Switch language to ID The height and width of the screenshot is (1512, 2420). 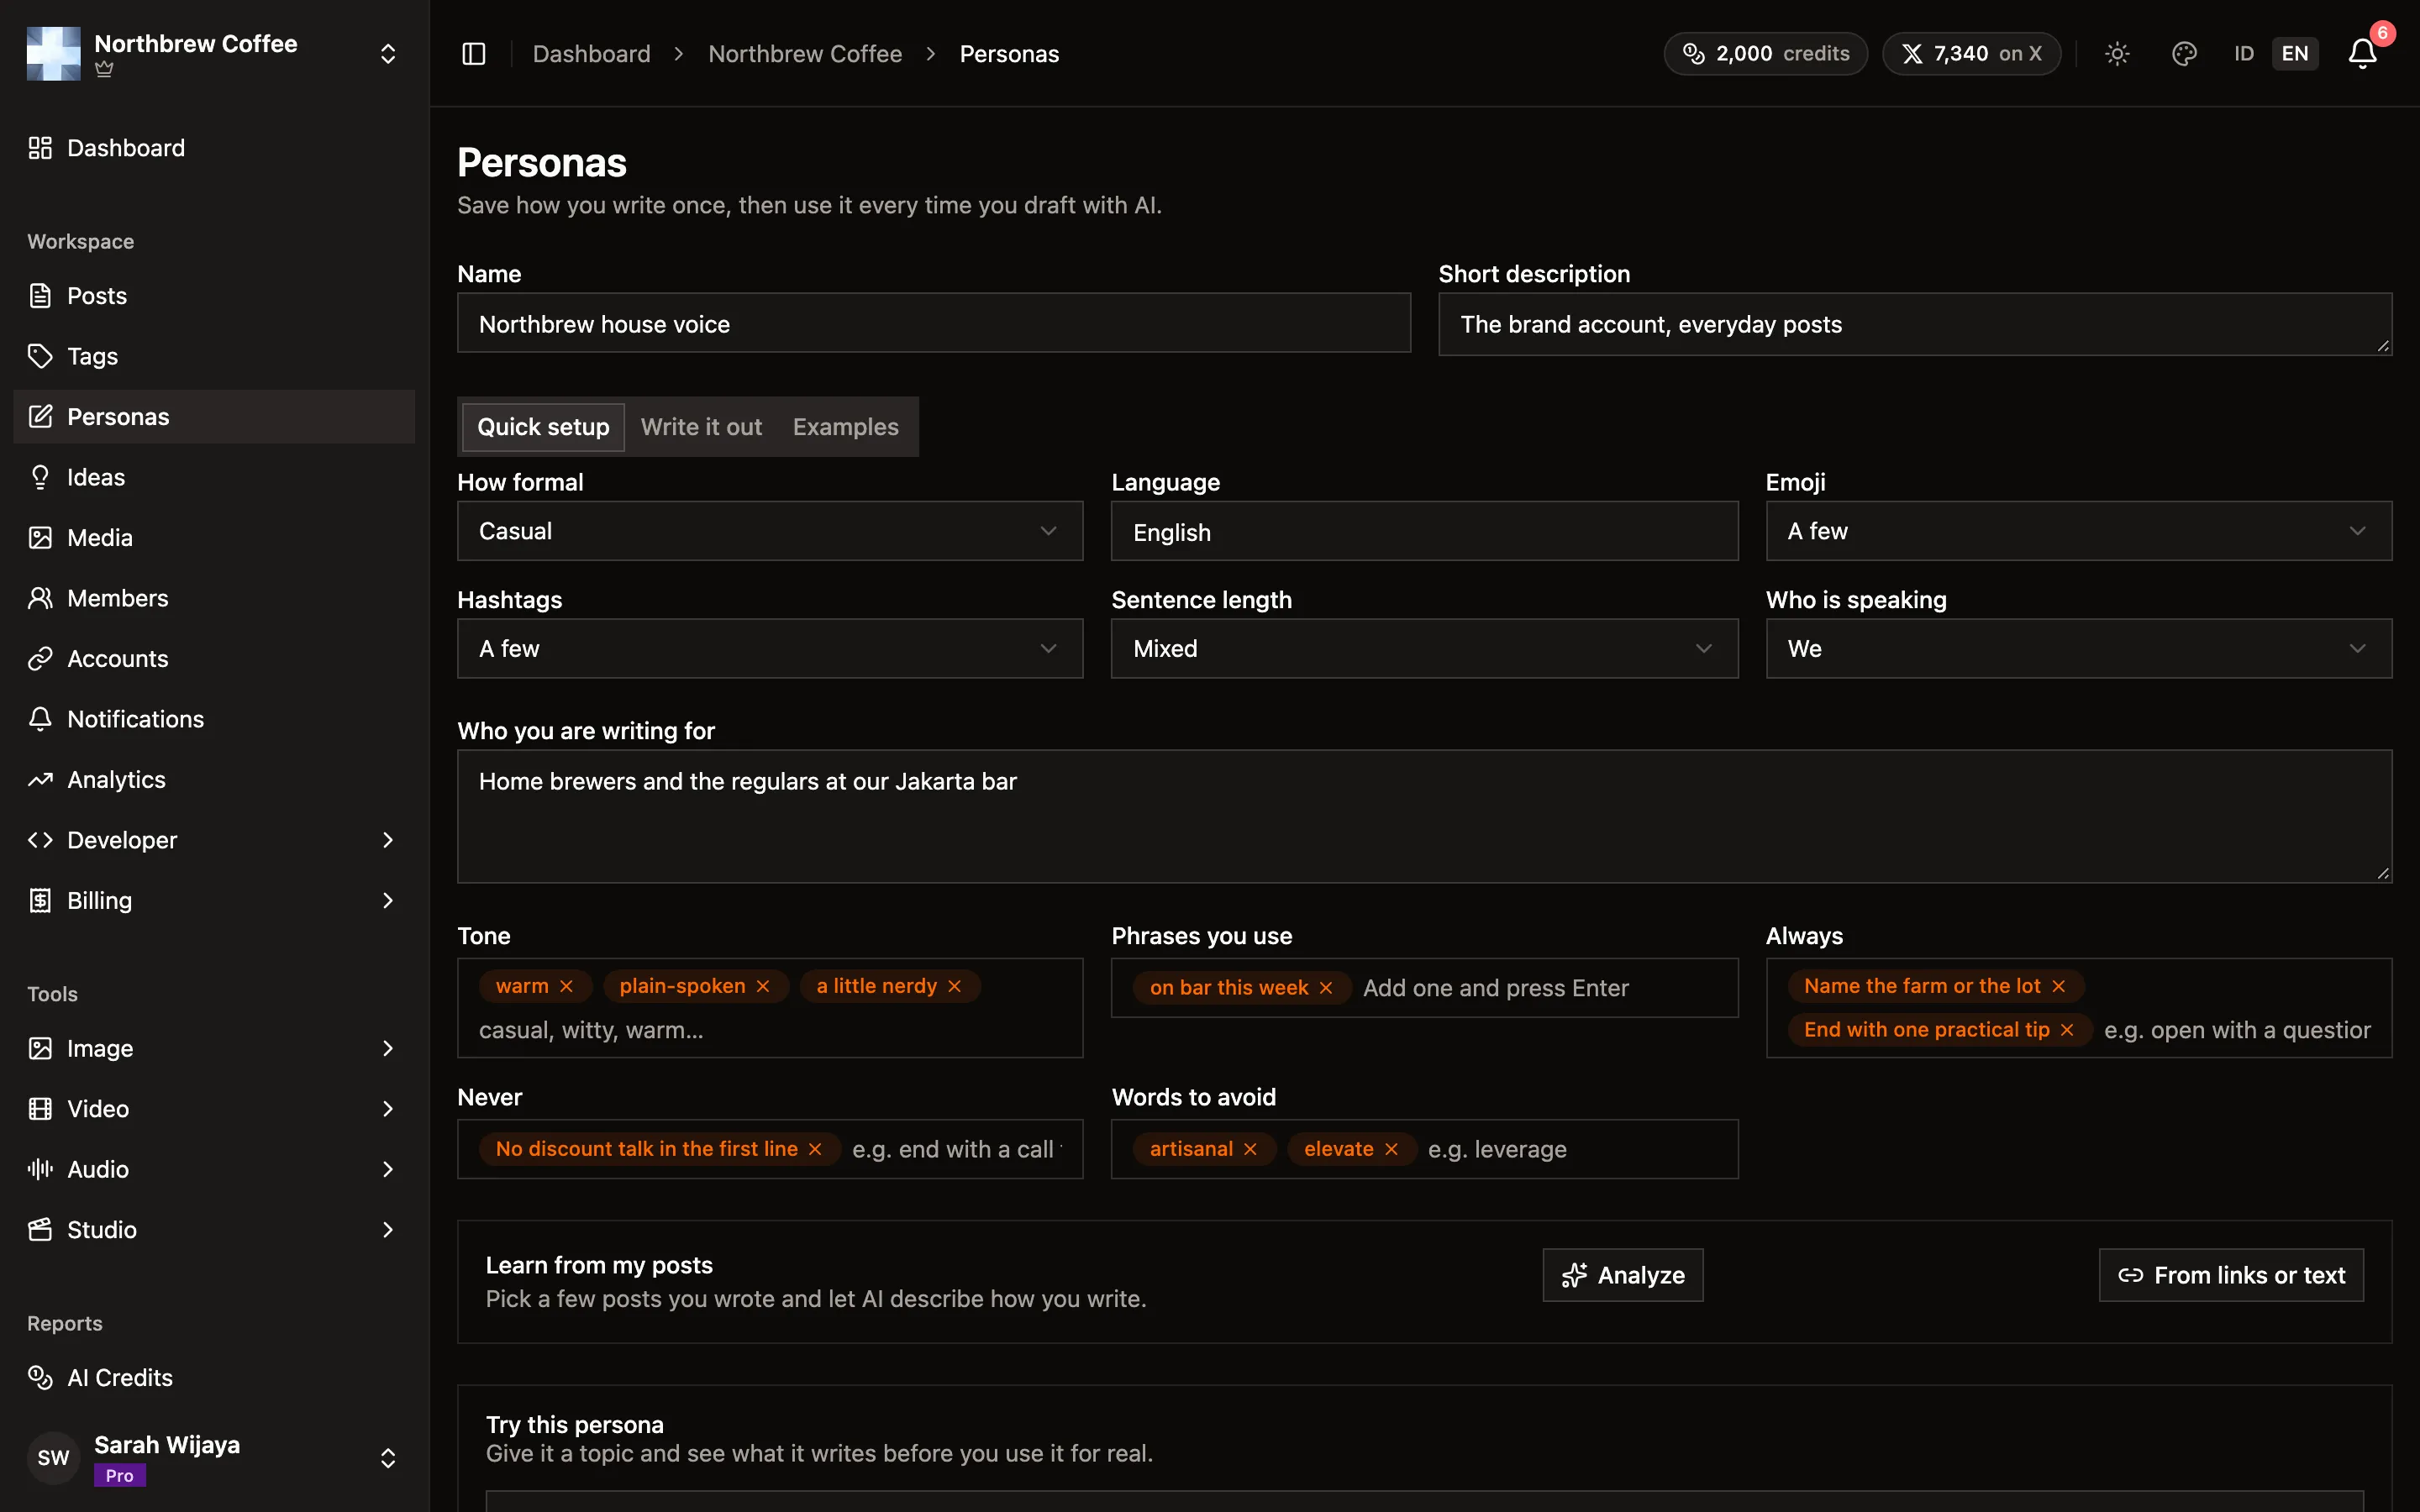(x=2244, y=54)
